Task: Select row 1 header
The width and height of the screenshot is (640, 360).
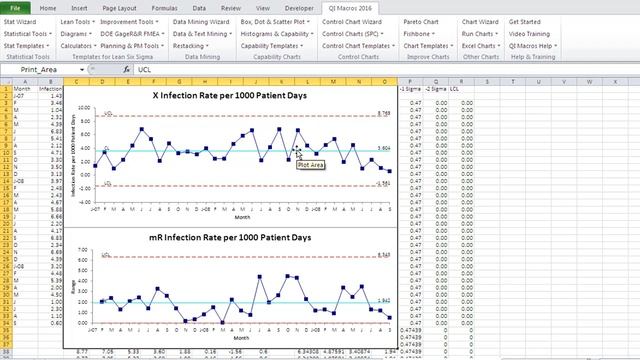Action: pyautogui.click(x=6, y=89)
